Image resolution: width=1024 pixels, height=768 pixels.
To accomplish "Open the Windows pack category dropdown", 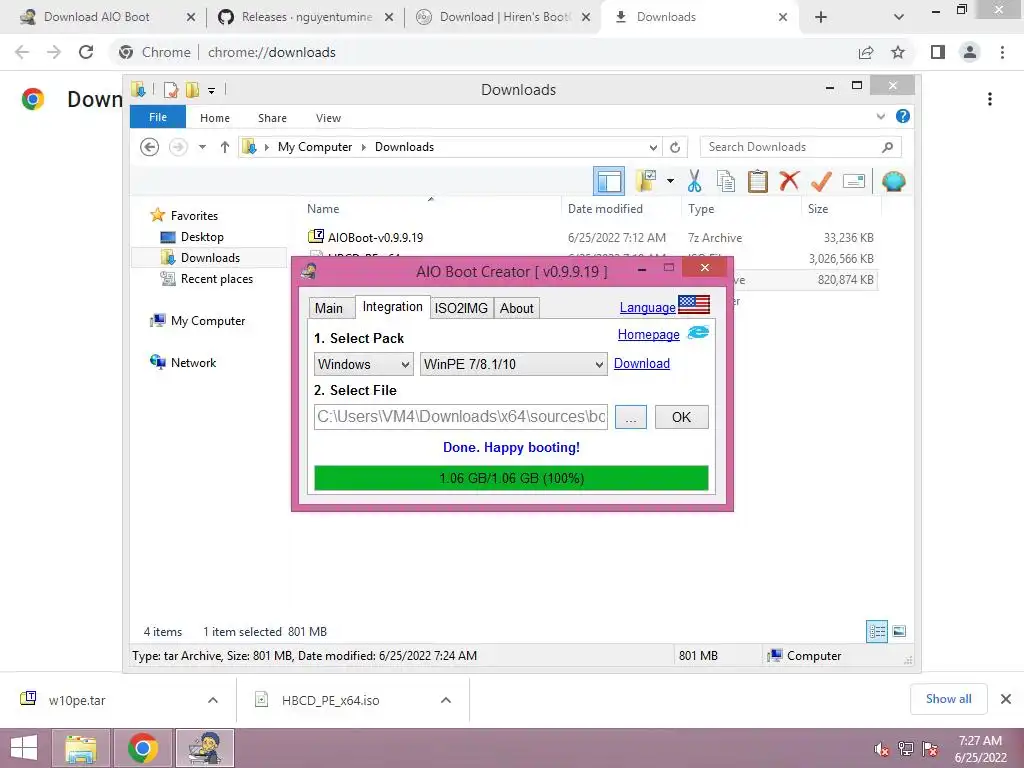I will tap(363, 364).
